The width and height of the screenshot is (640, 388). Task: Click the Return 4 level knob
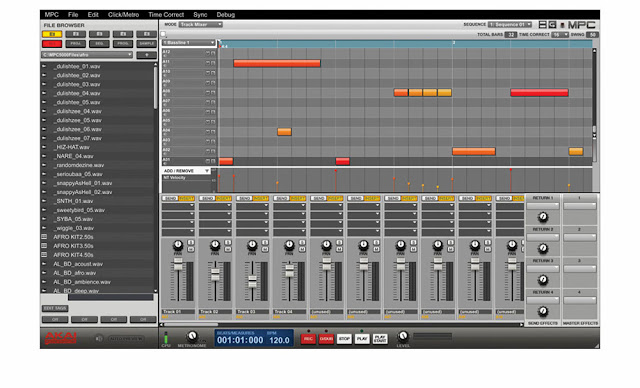click(543, 311)
